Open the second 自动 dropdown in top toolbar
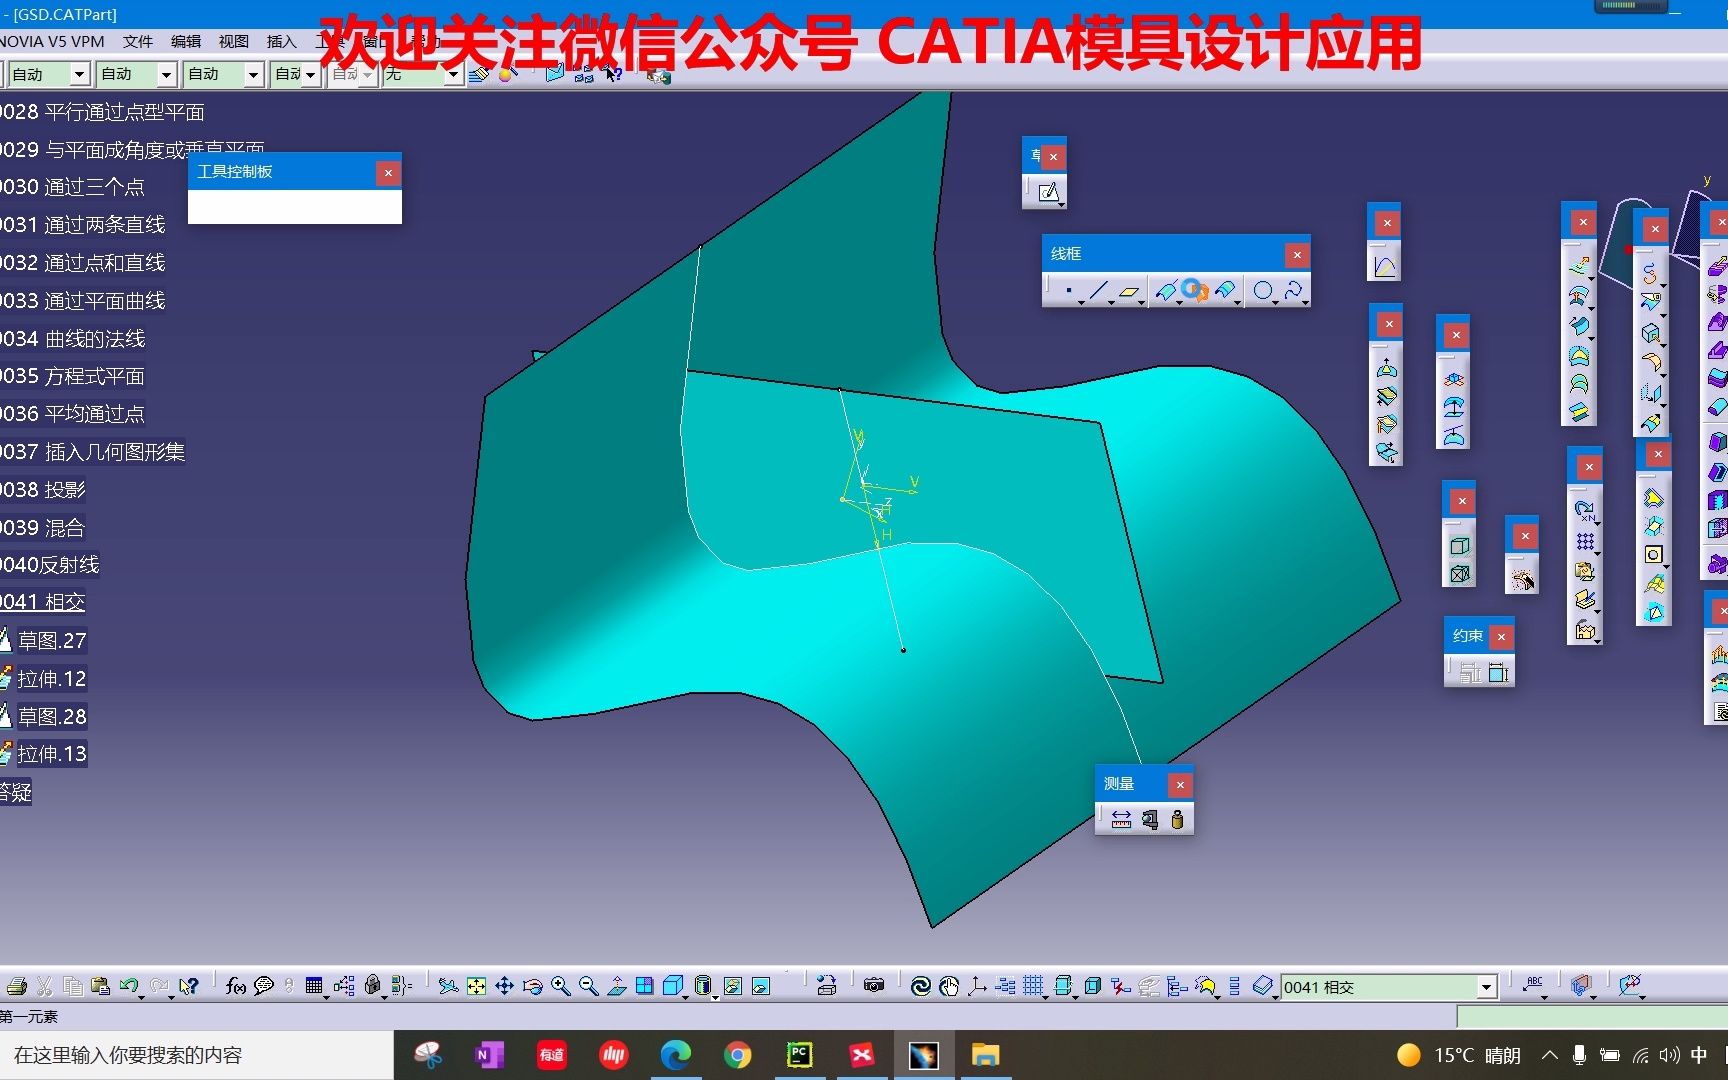Viewport: 1728px width, 1080px height. pyautogui.click(x=167, y=75)
